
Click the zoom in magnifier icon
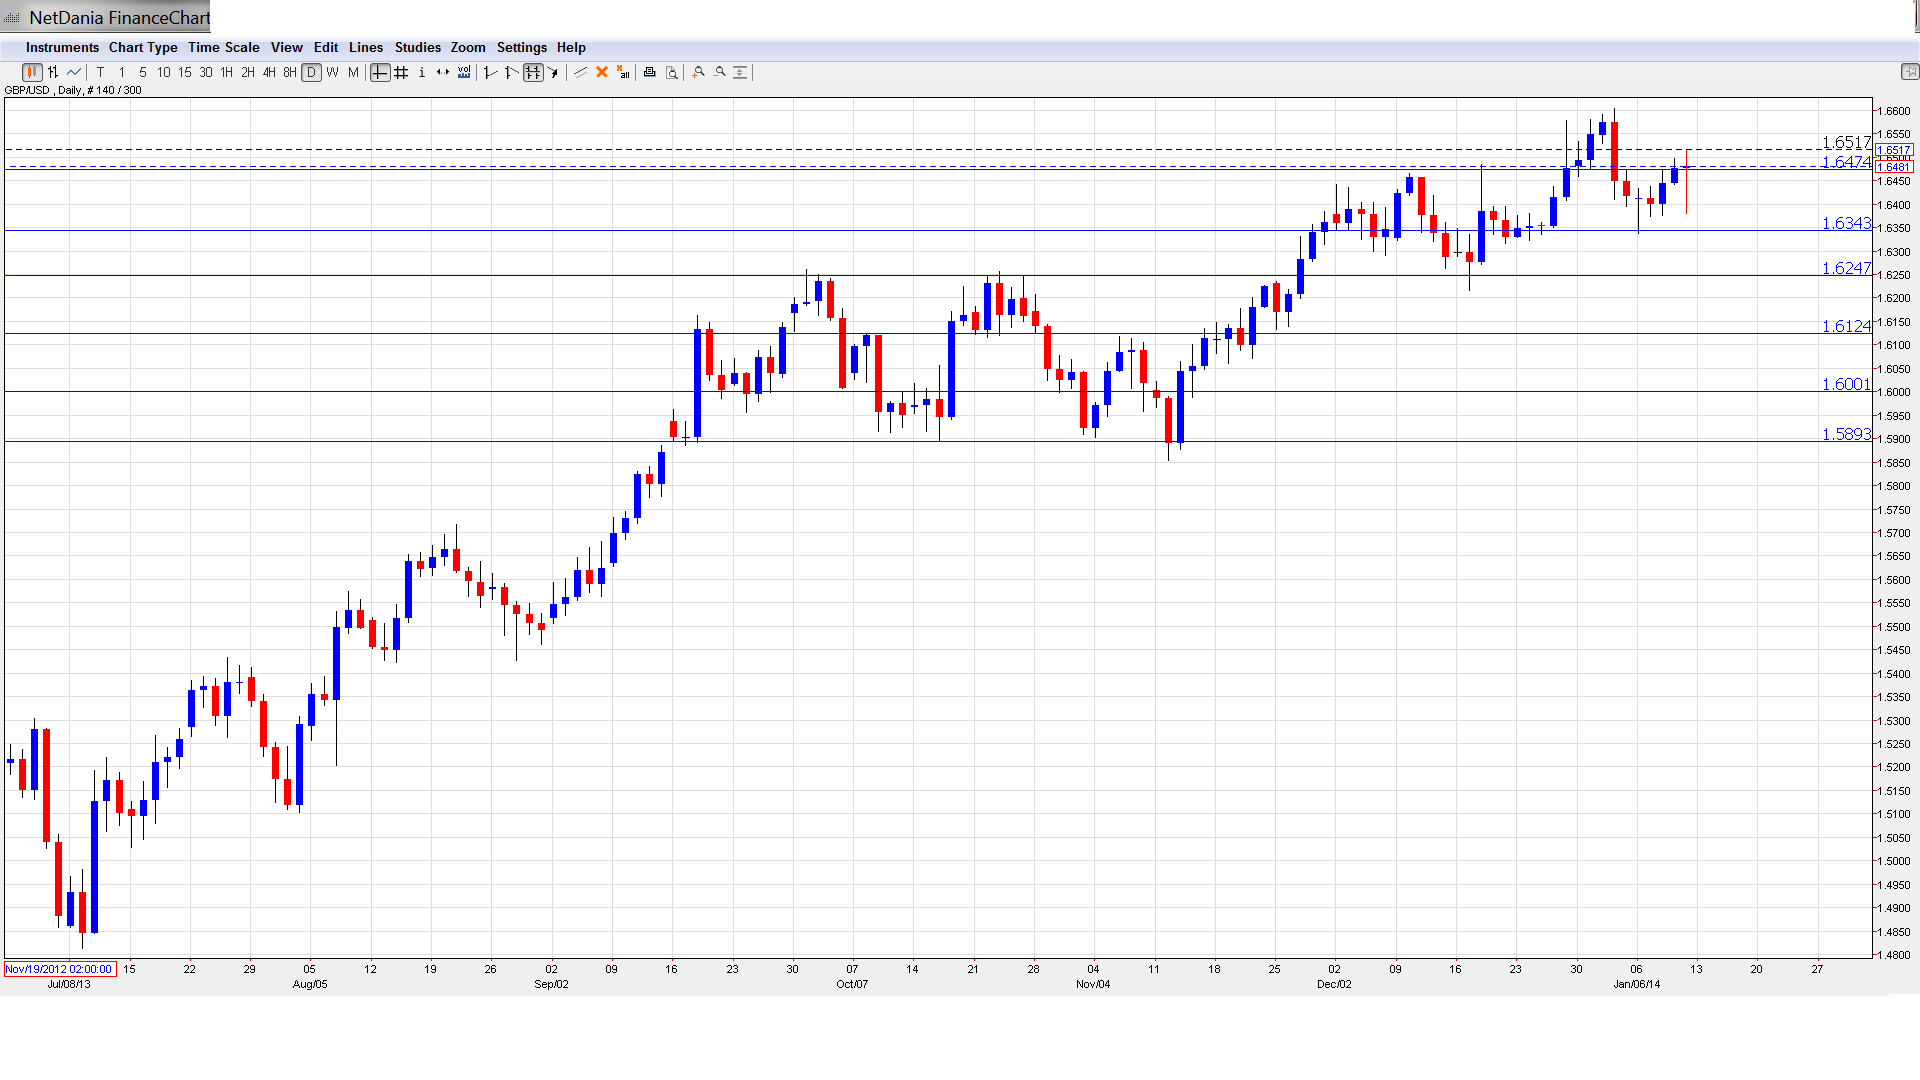click(699, 72)
